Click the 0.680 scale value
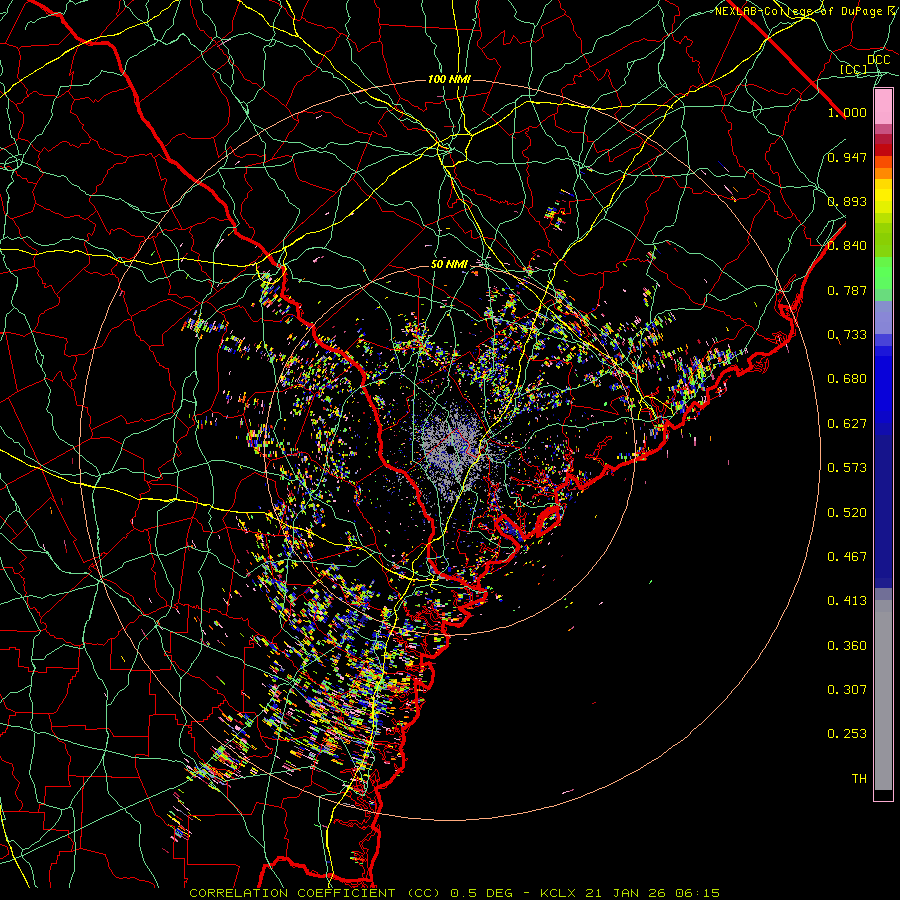900x900 pixels. pos(847,379)
